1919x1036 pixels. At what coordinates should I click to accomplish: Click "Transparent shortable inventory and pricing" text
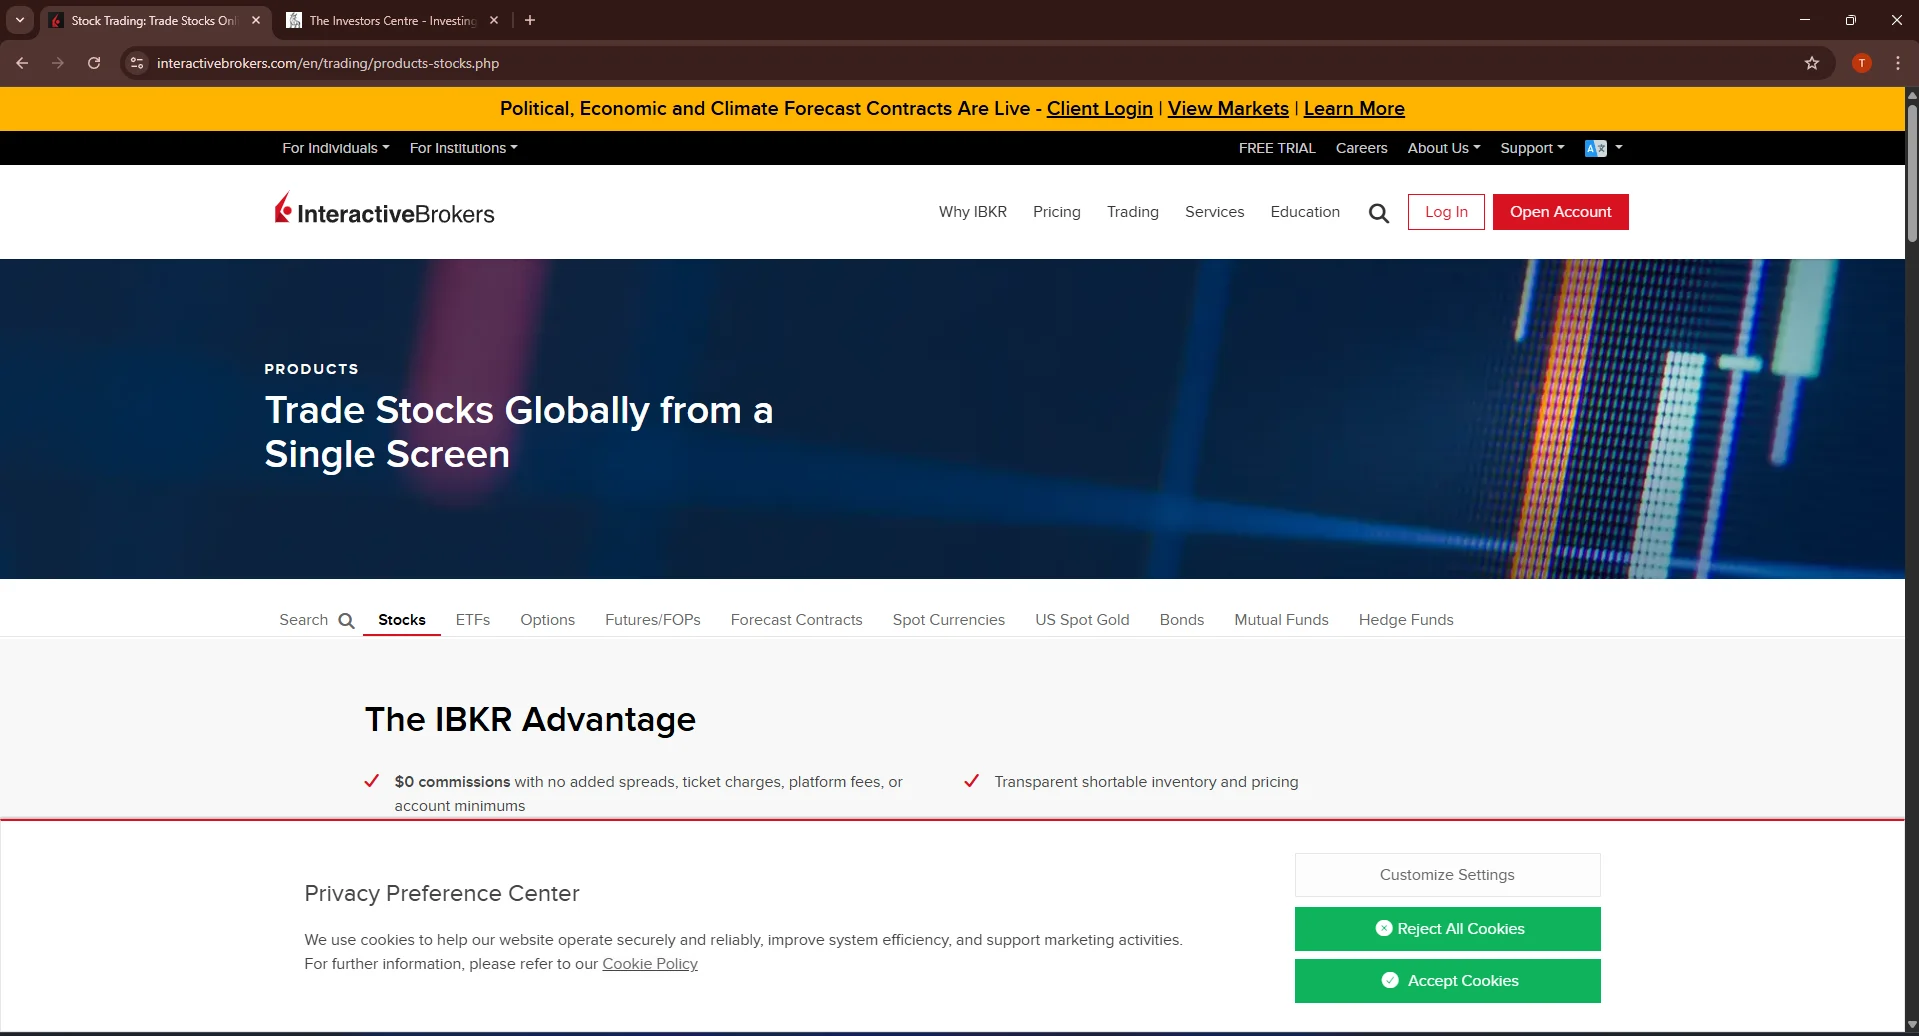(1146, 782)
